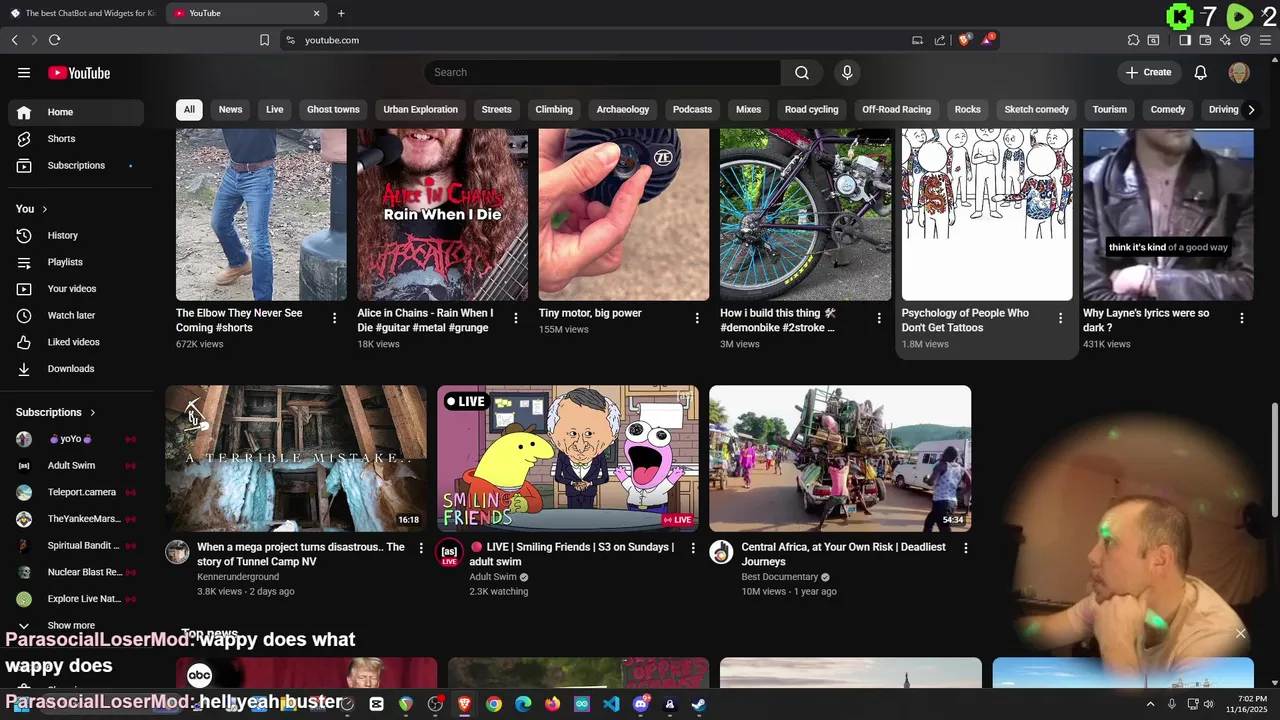Bookmark this page in the address bar
The height and width of the screenshot is (720, 1280).
264,40
